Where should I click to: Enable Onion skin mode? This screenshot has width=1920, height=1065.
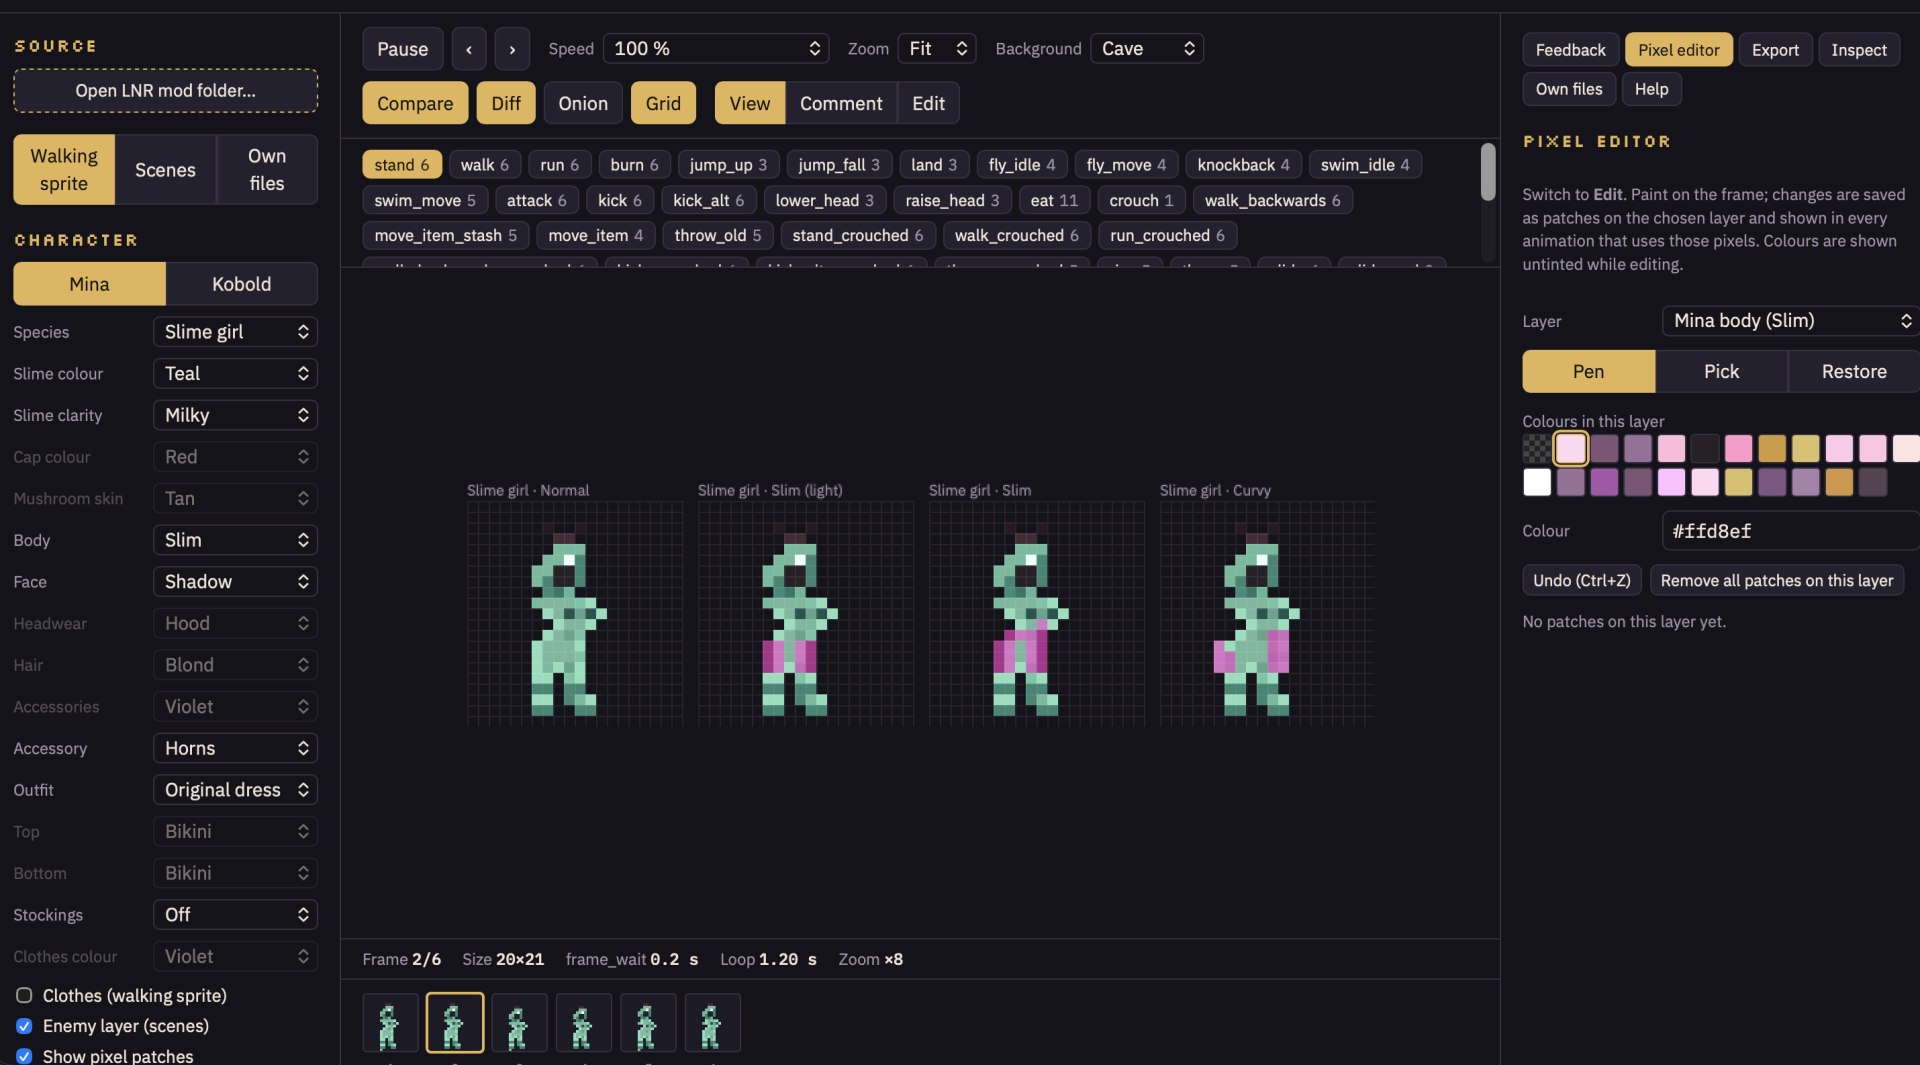tap(583, 103)
